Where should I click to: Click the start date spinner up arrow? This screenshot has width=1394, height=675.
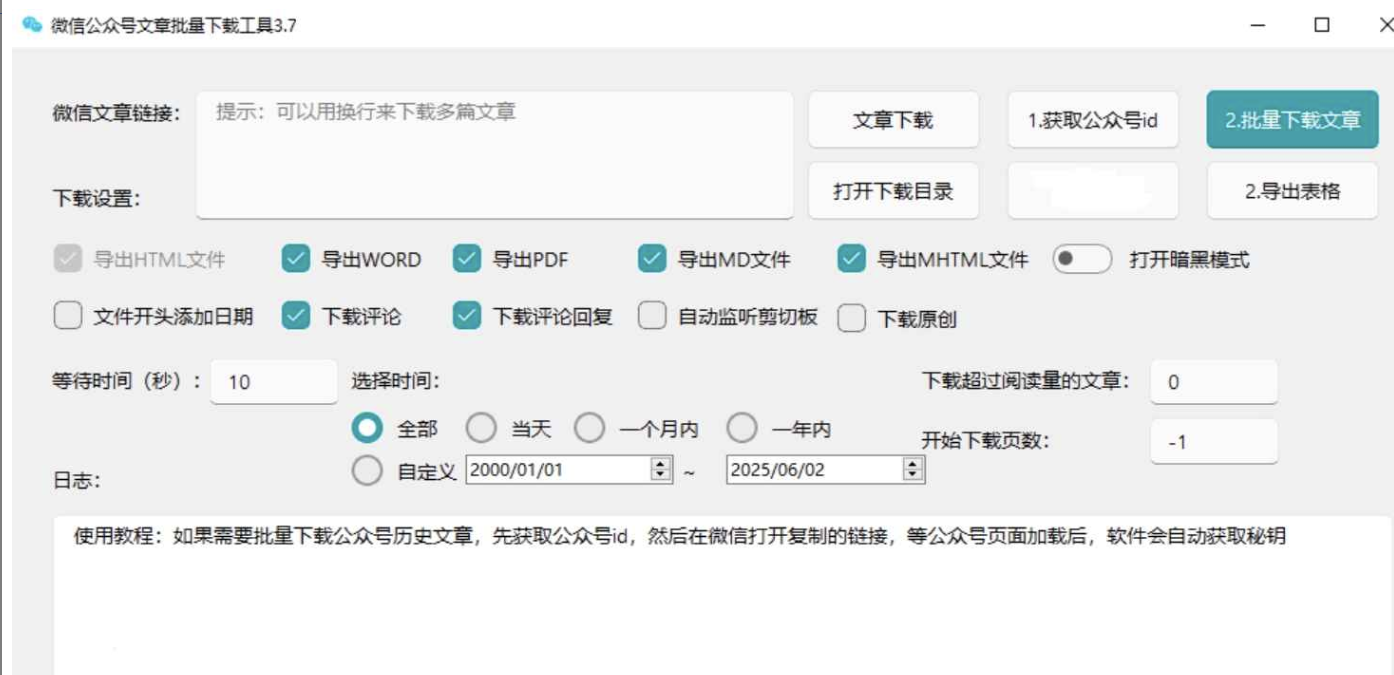[x=659, y=463]
